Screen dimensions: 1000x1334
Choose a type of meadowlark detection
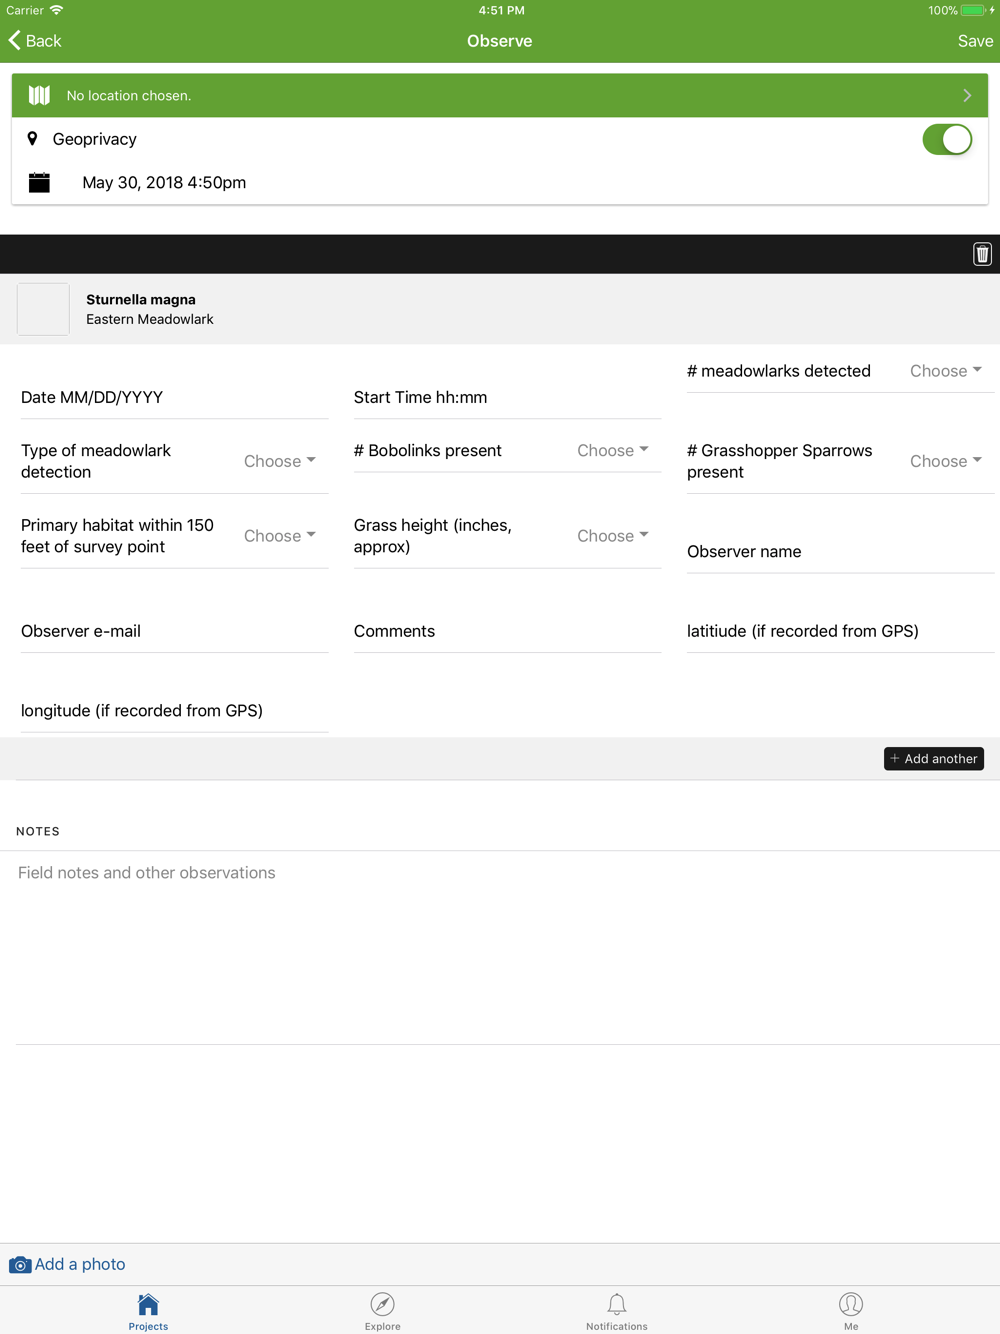[x=279, y=461]
